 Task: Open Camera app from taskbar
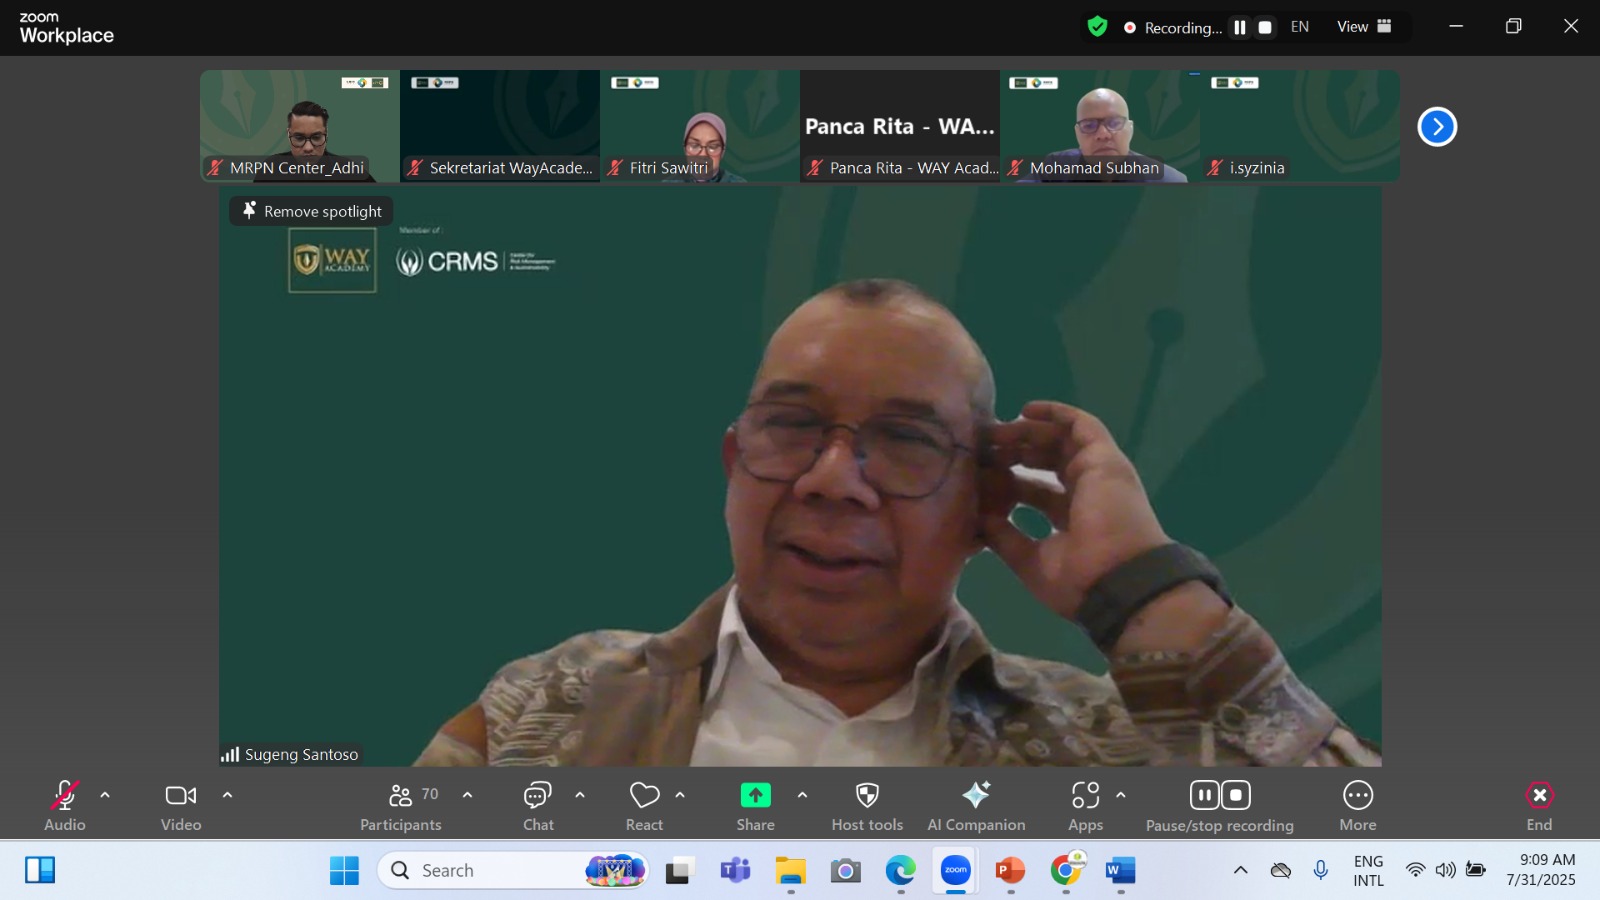click(845, 870)
